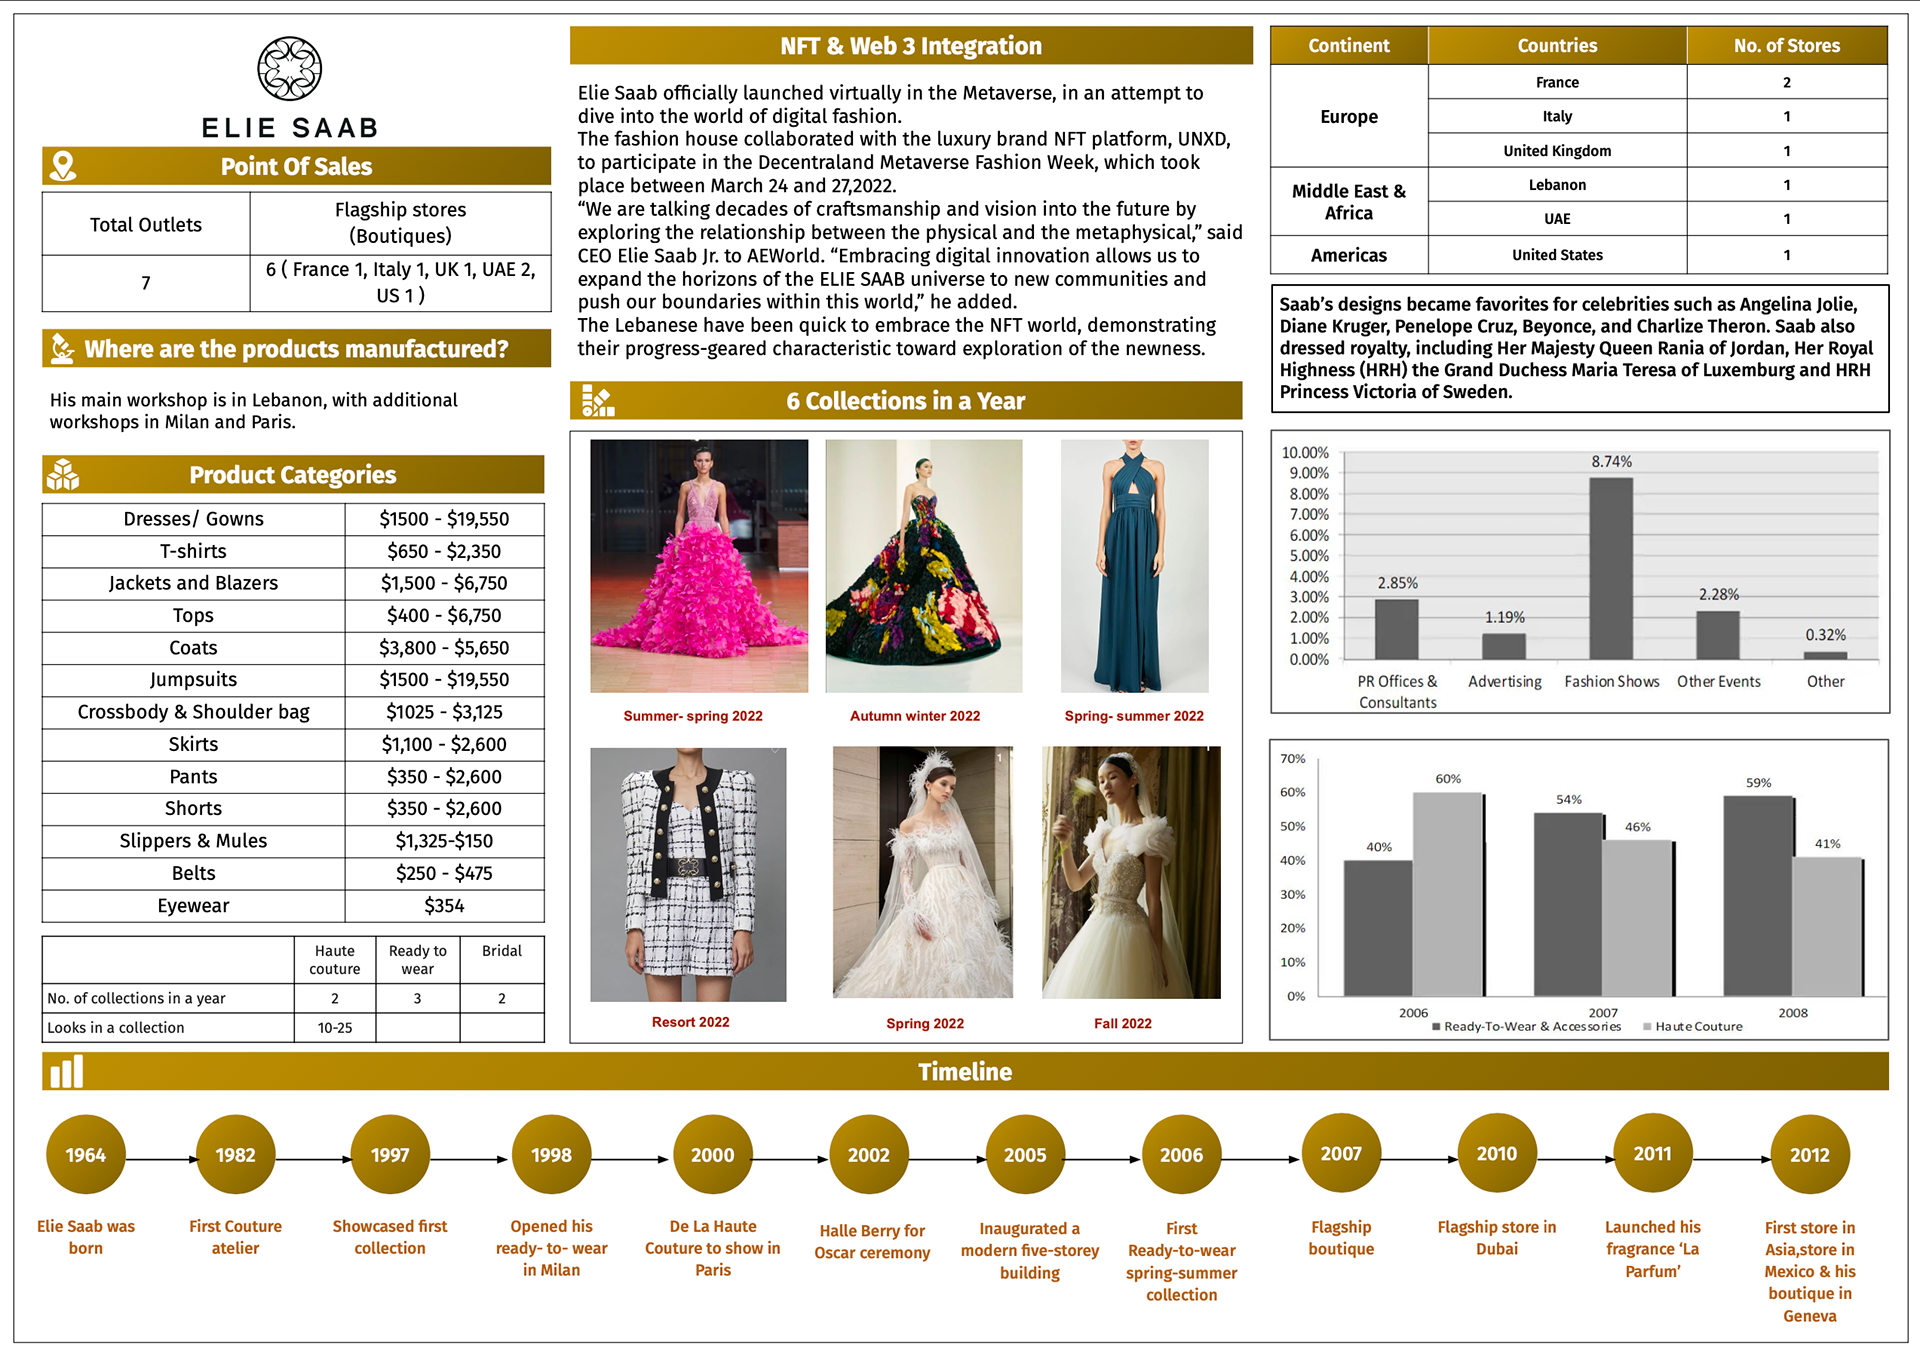Select the 1964 timeline circle
Viewport: 1920px width, 1354px height.
86,1155
